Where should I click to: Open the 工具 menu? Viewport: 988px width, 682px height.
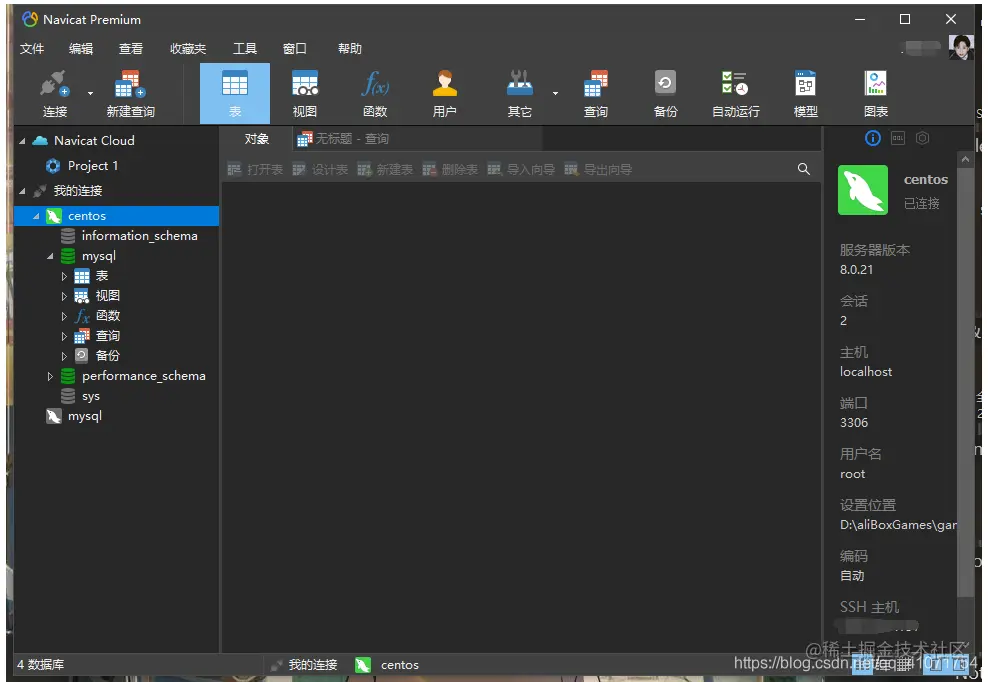pos(244,49)
